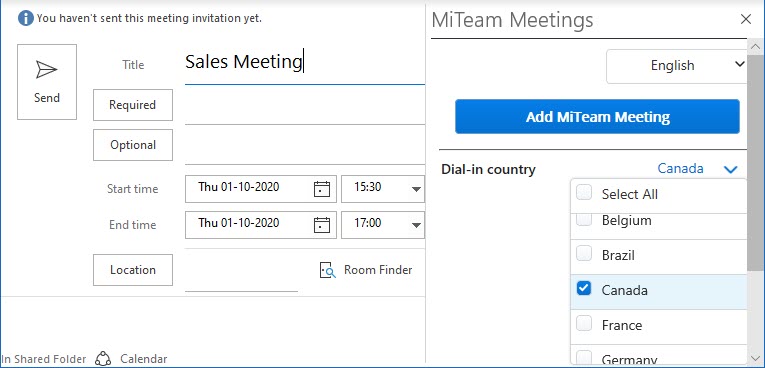Click the Send paper-plane icon

tap(47, 70)
